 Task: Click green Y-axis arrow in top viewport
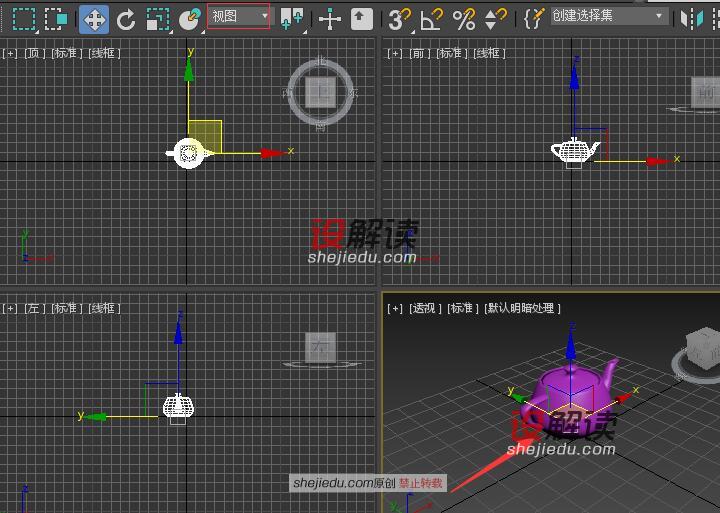(x=189, y=69)
